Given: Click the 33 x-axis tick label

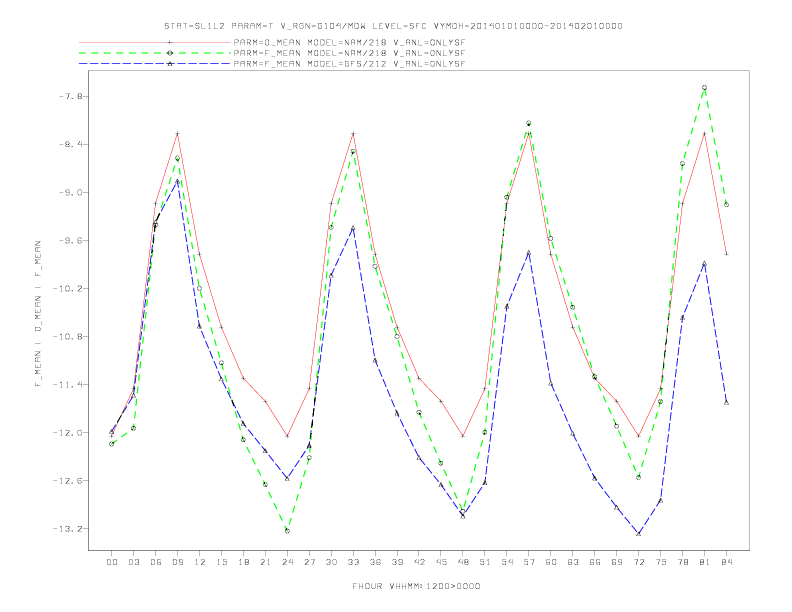Looking at the screenshot, I should pos(353,562).
